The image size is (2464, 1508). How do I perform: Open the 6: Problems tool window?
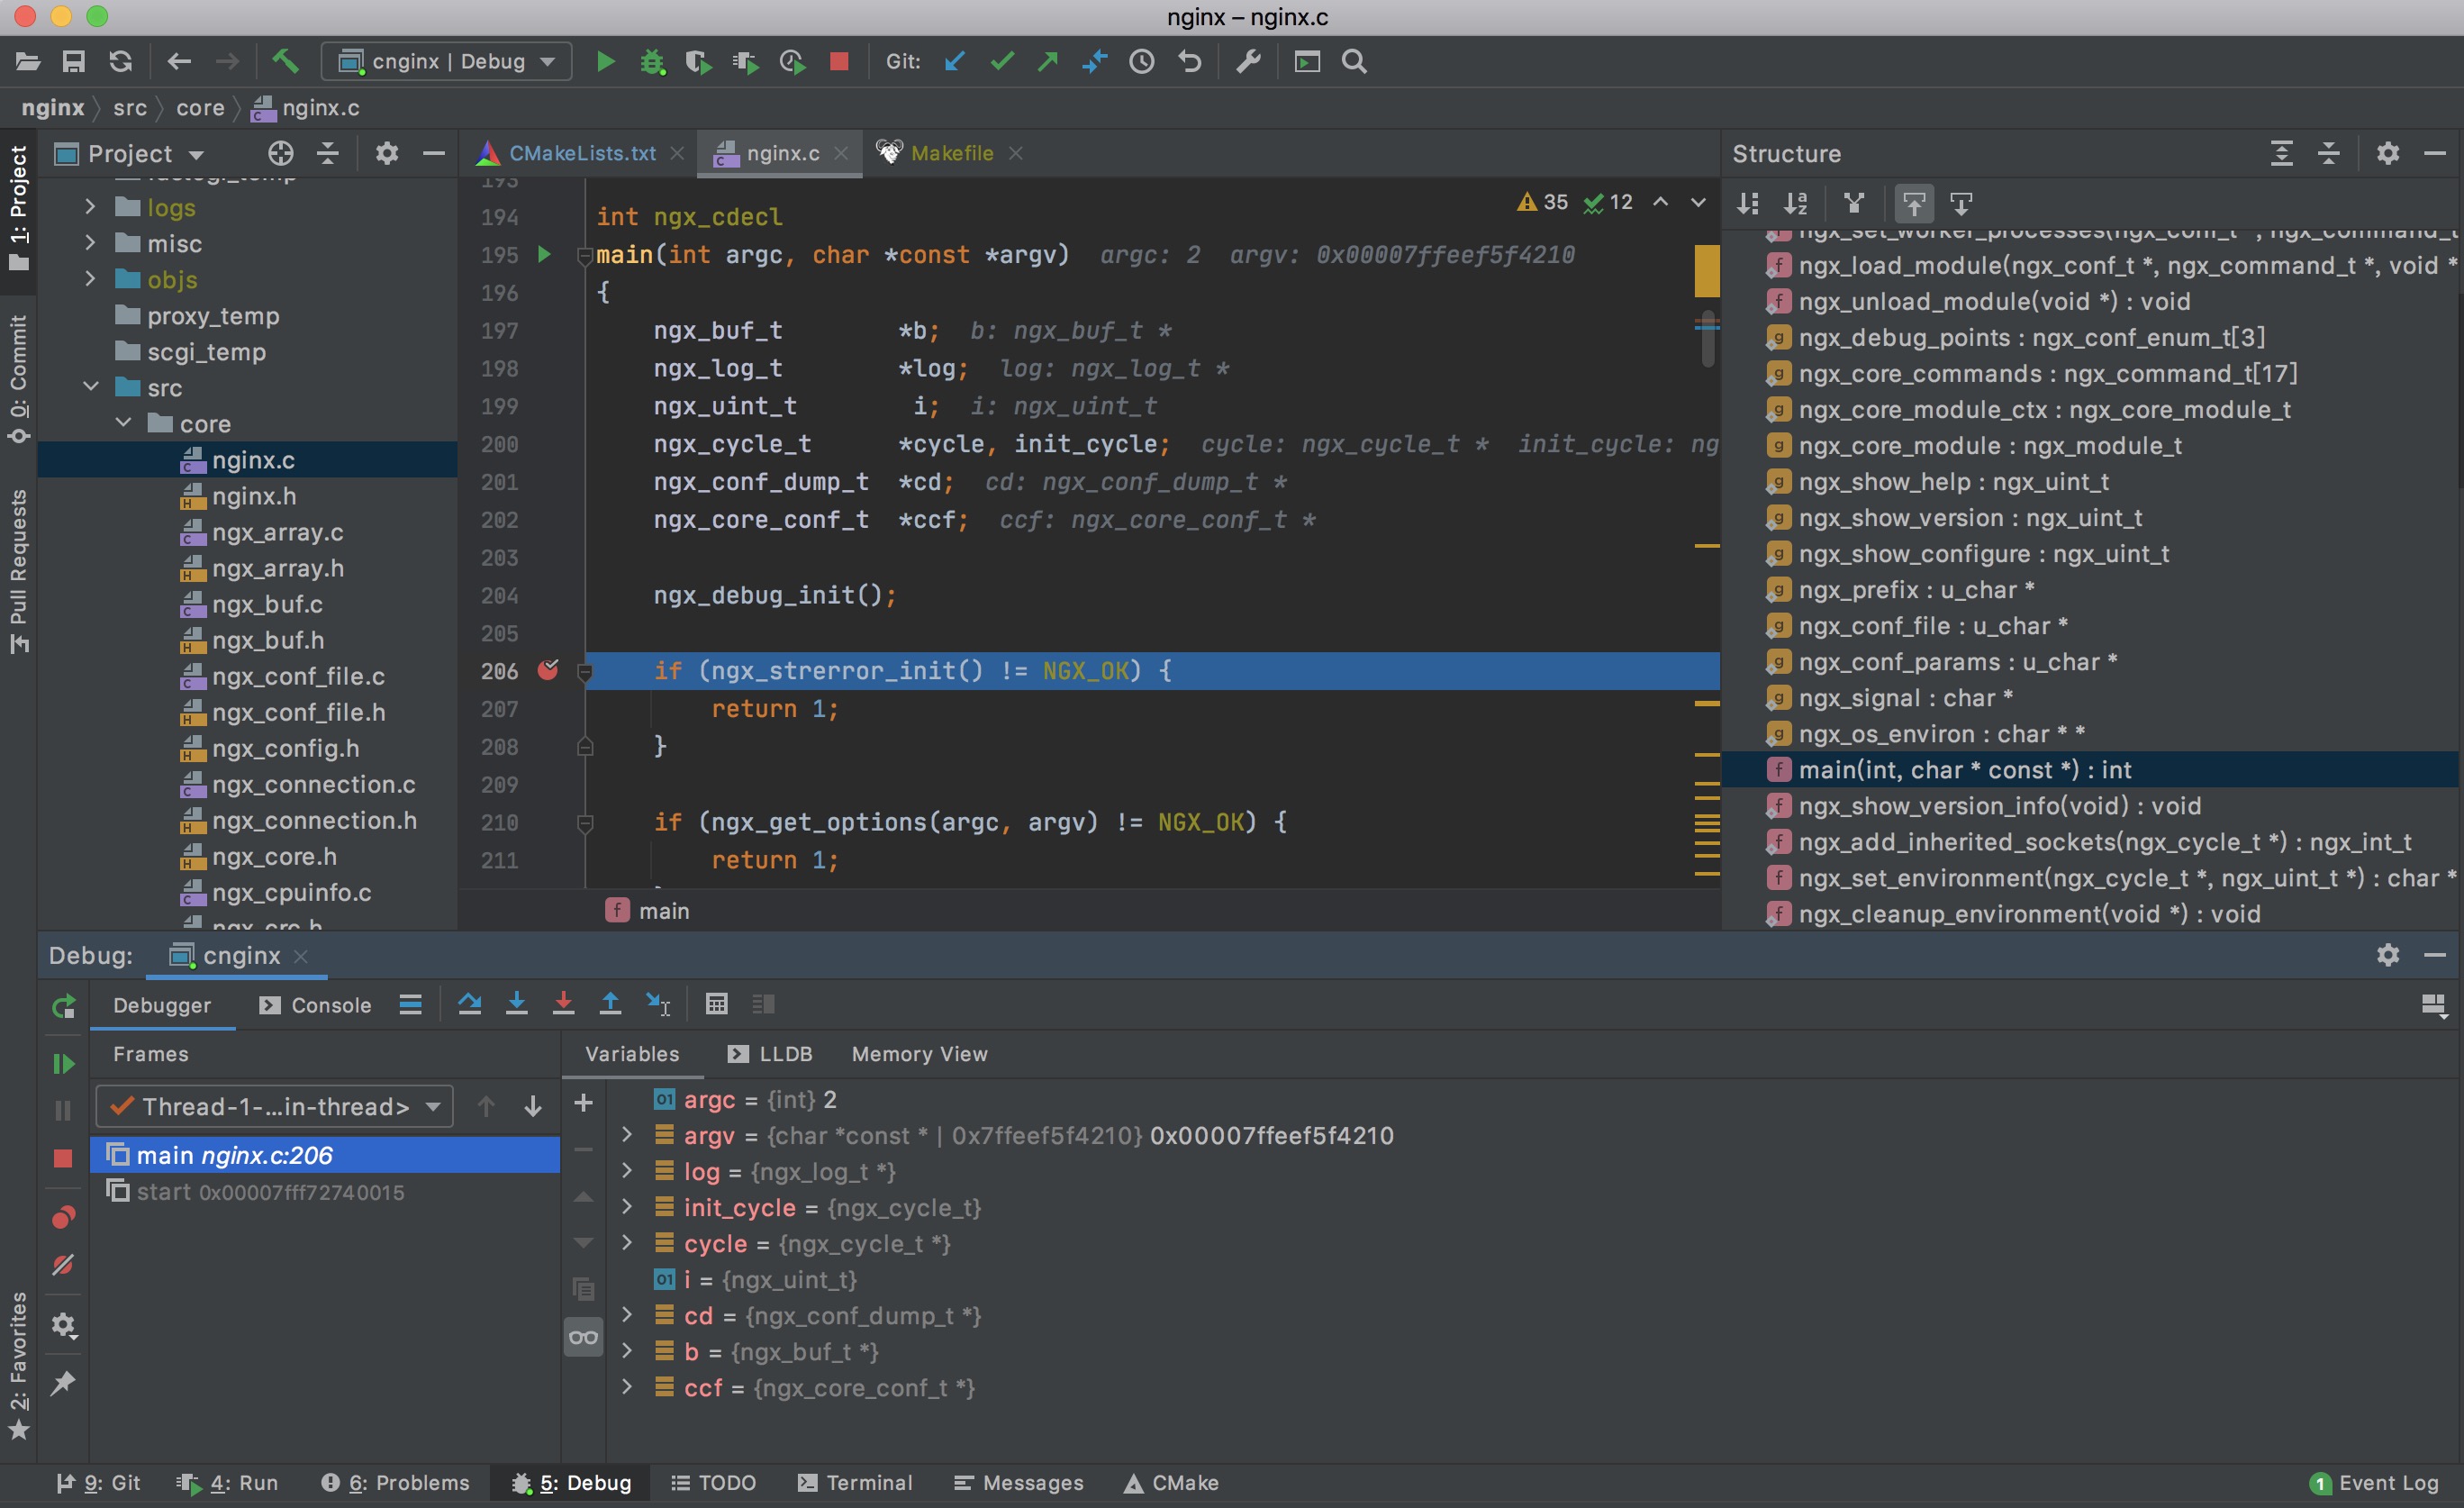click(395, 1483)
